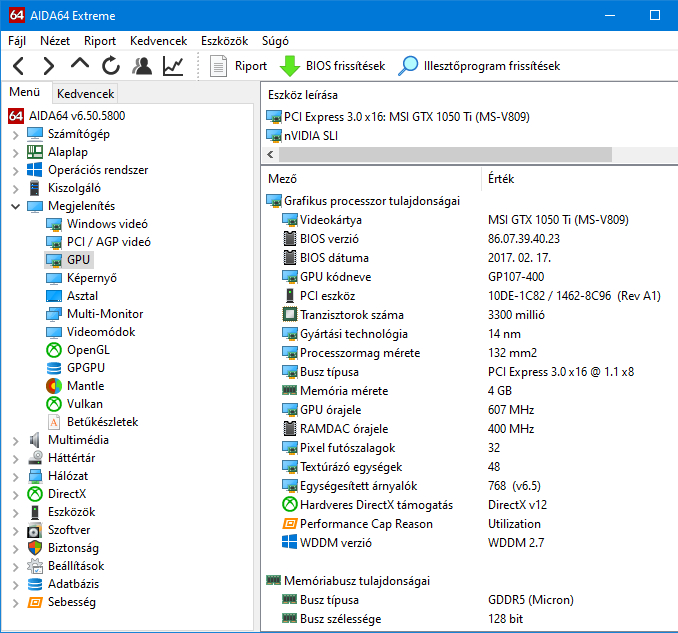Screen dimensions: 678x633
Task: Open the Kedvencek menu in the menu bar
Action: (158, 41)
